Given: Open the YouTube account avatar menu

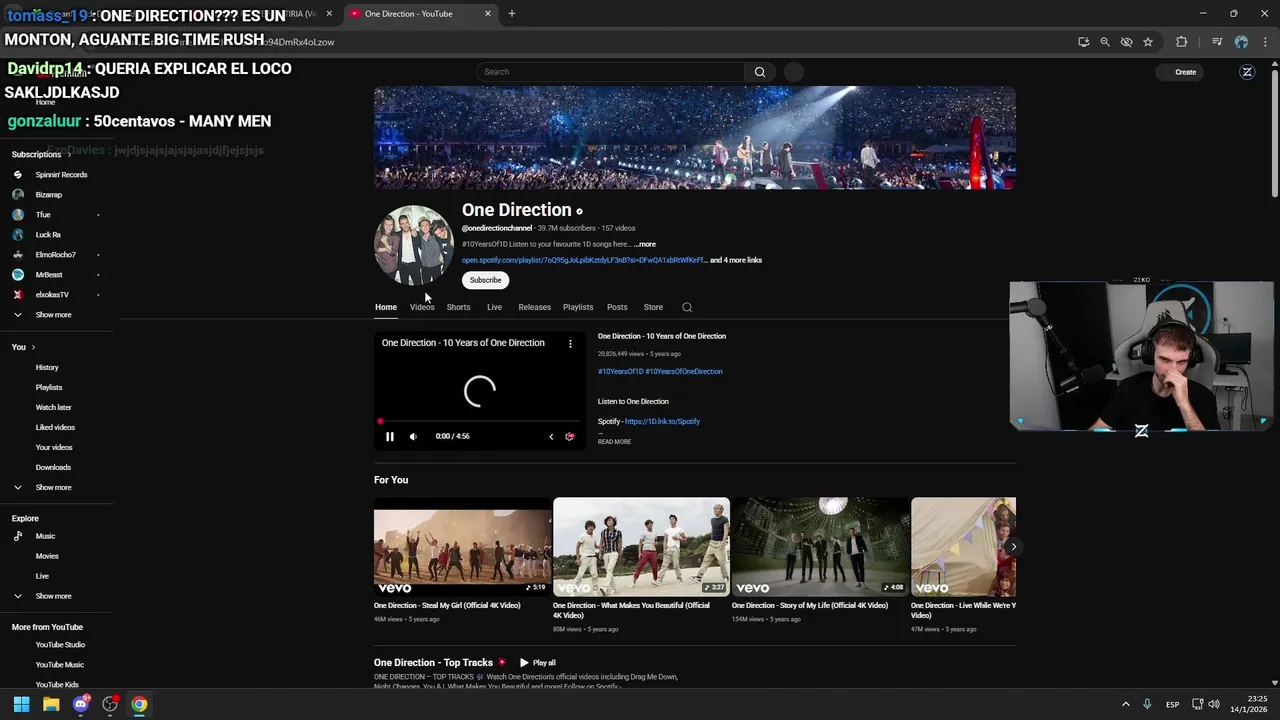Looking at the screenshot, I should pos(1247,72).
